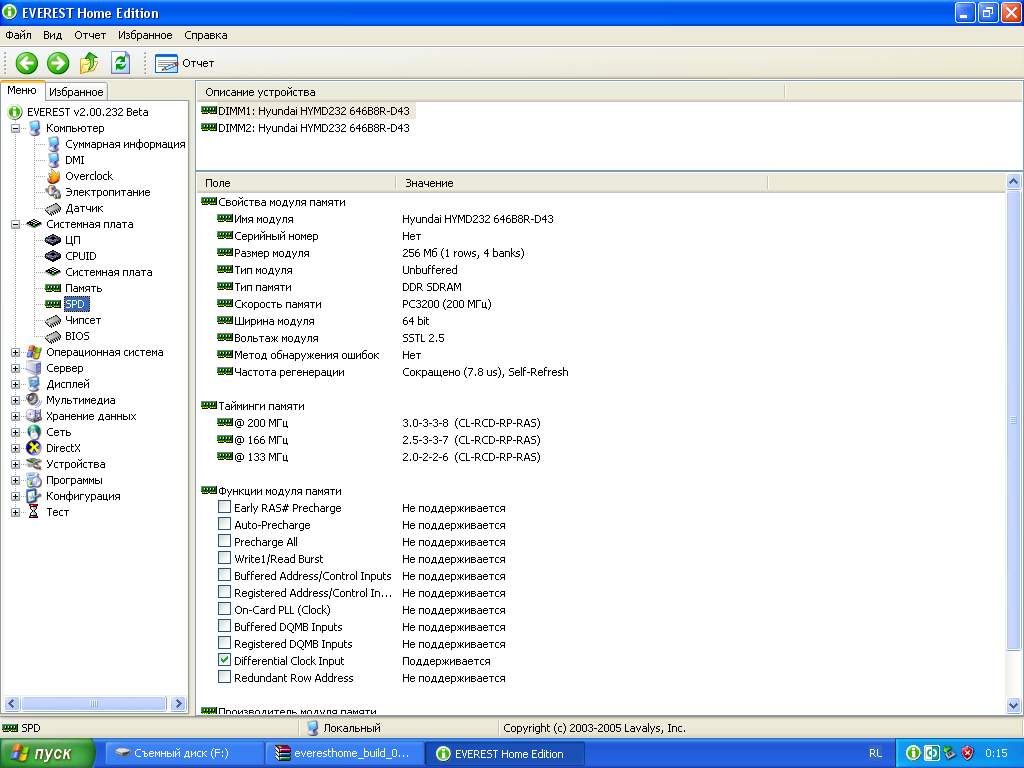Switch to the Избранное sidebar tab
The height and width of the screenshot is (768, 1024).
tap(76, 92)
